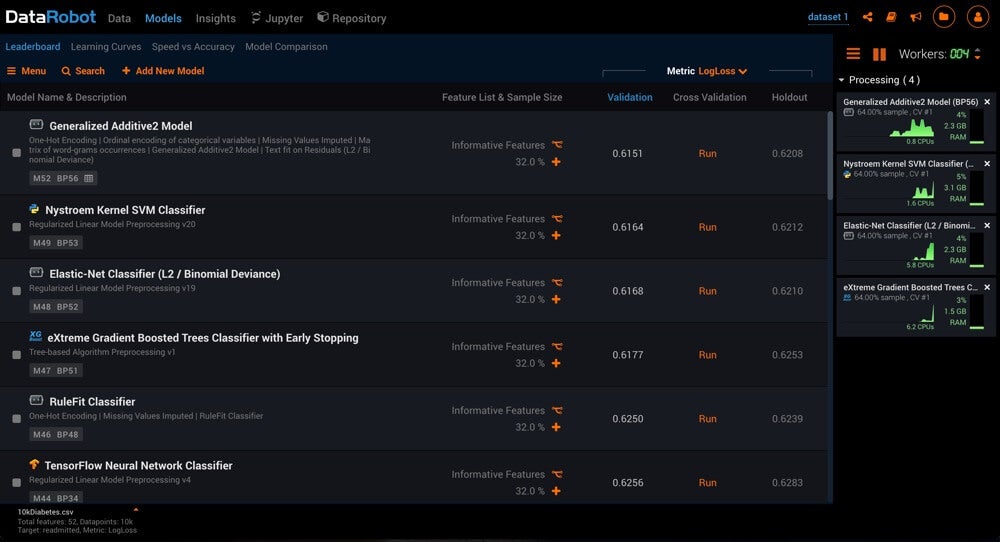
Task: Click the Cross Validation column header
Action: point(709,98)
